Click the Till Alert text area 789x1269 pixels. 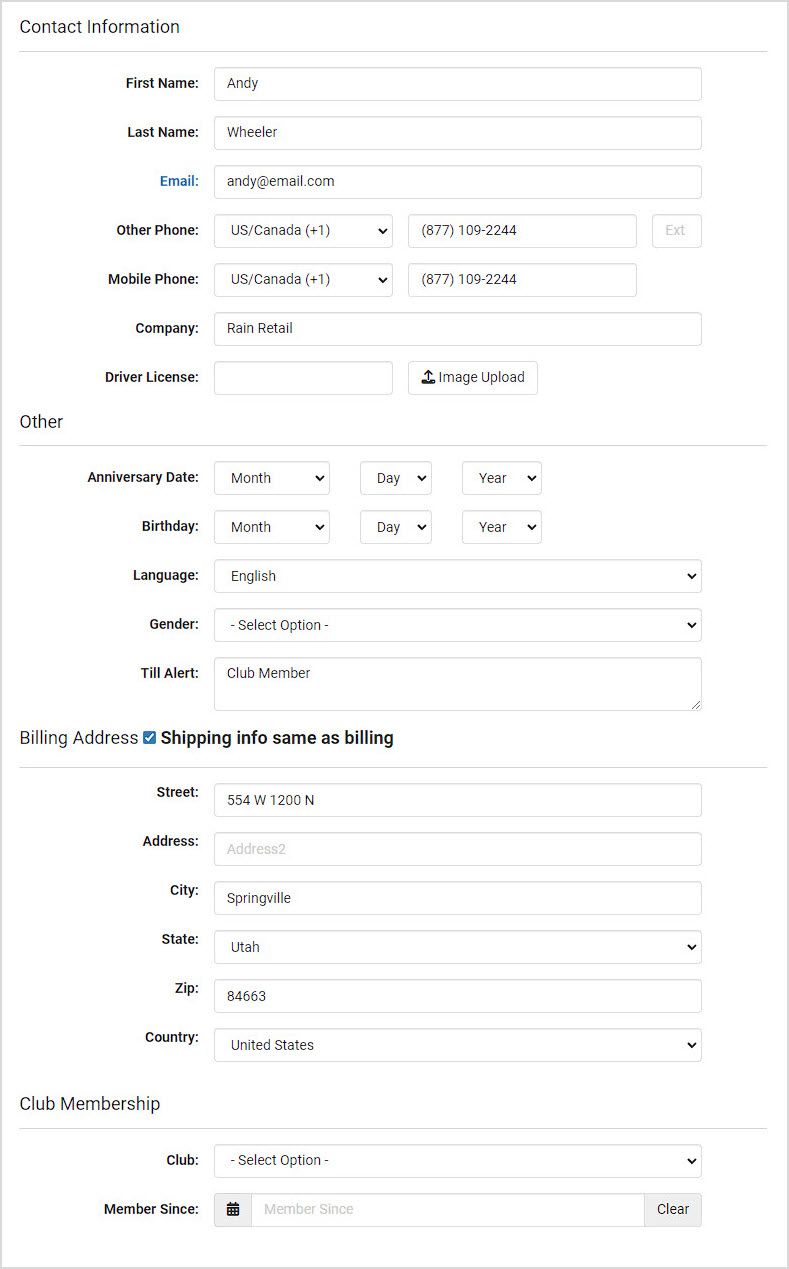pos(458,684)
